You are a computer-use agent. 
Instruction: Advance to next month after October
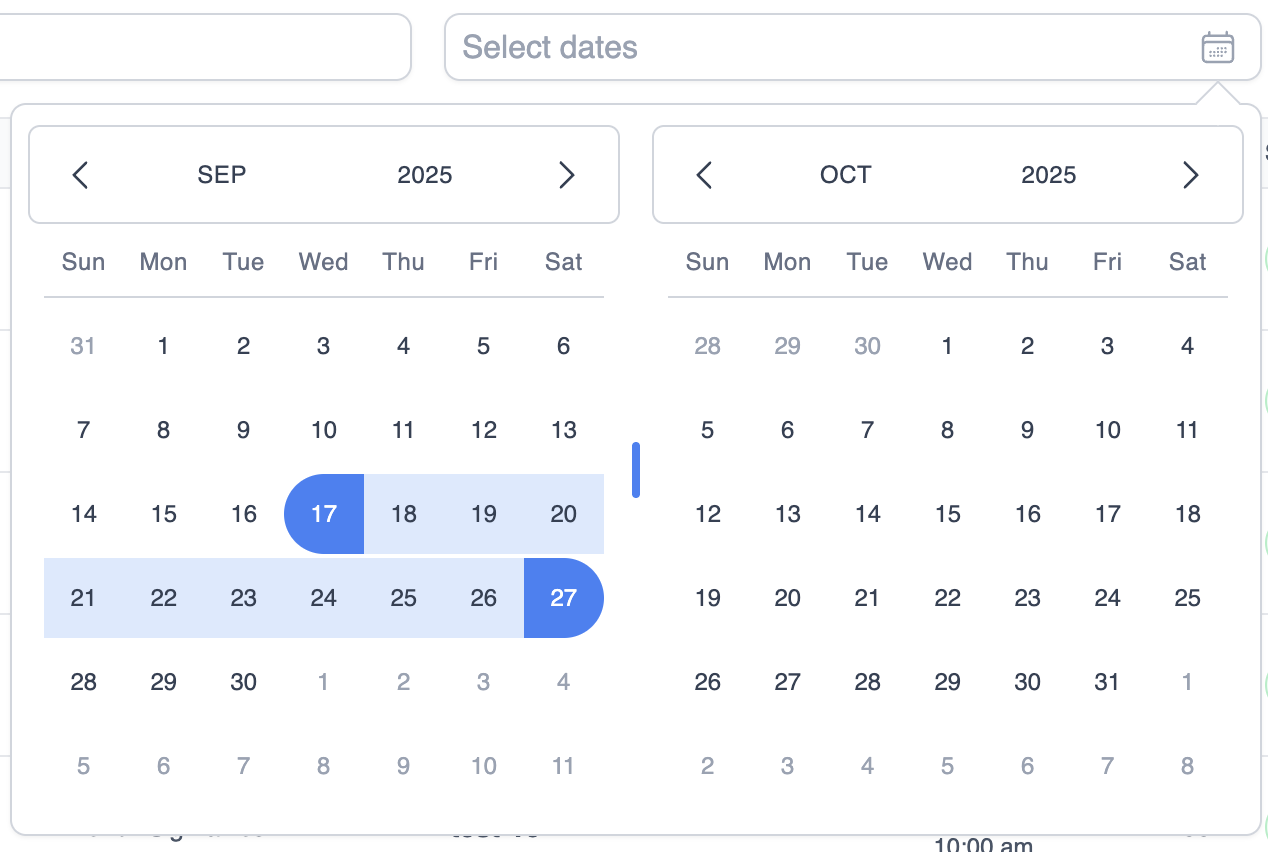click(1190, 175)
